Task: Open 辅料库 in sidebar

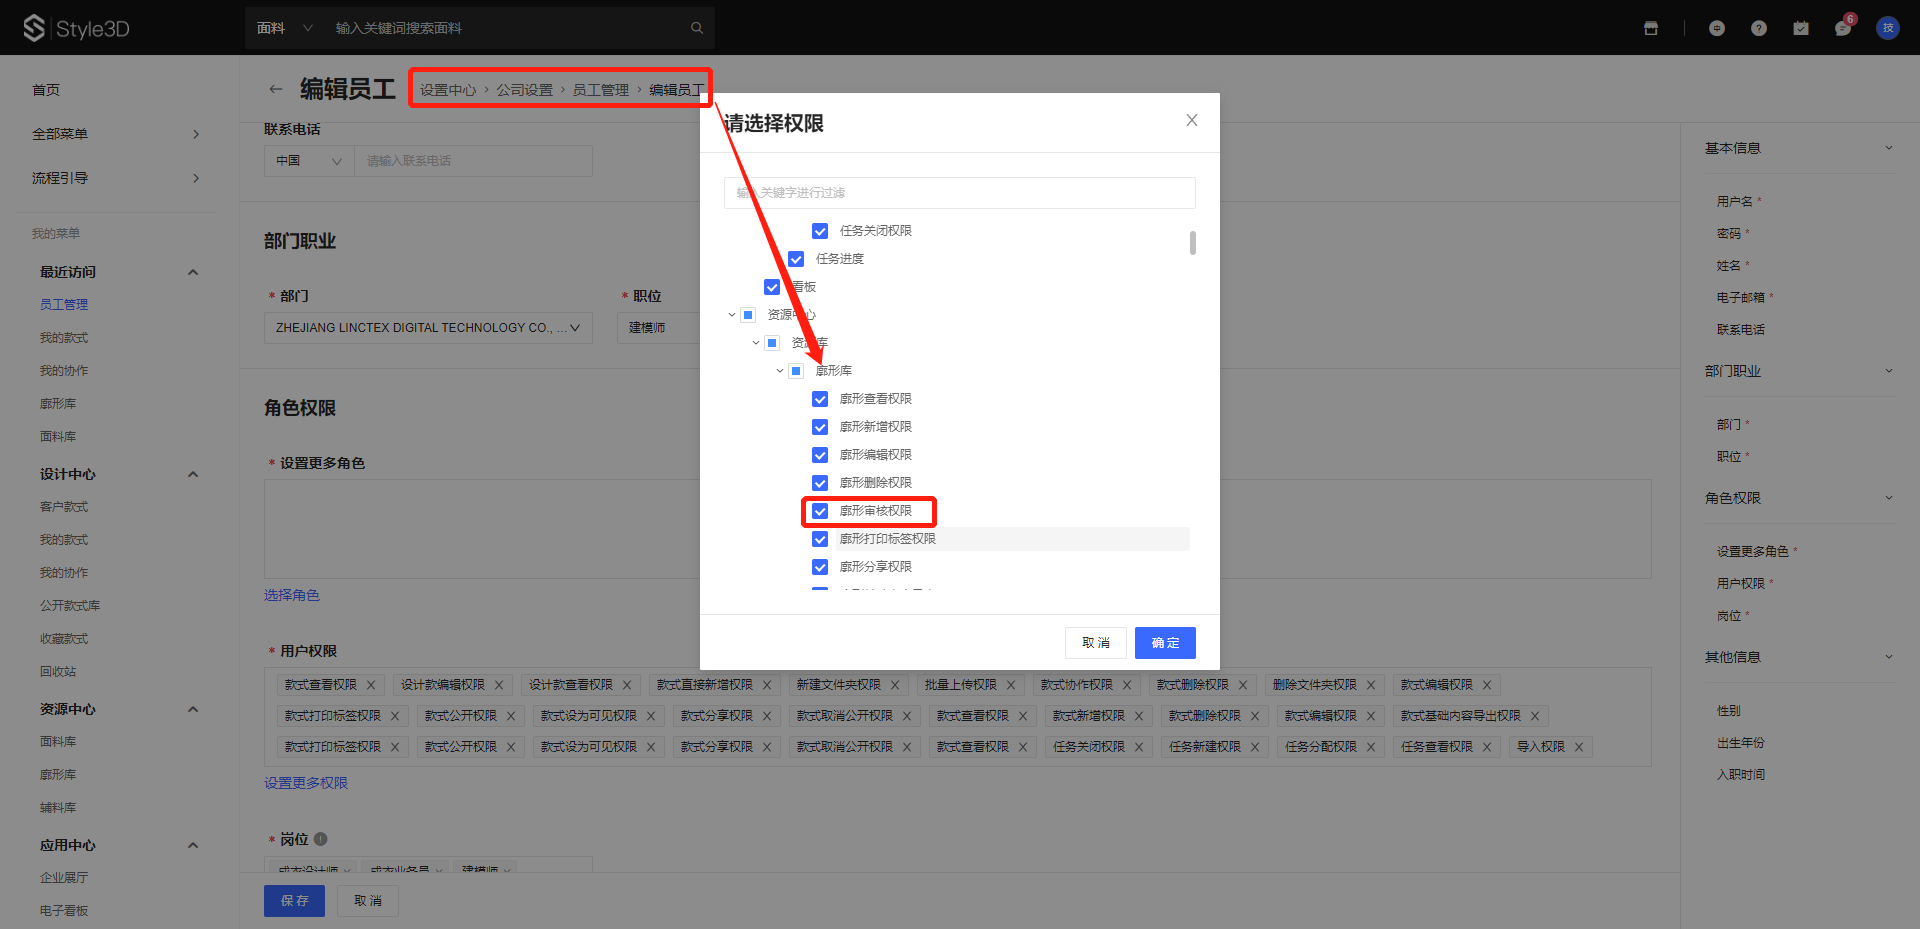Action: pyautogui.click(x=58, y=808)
